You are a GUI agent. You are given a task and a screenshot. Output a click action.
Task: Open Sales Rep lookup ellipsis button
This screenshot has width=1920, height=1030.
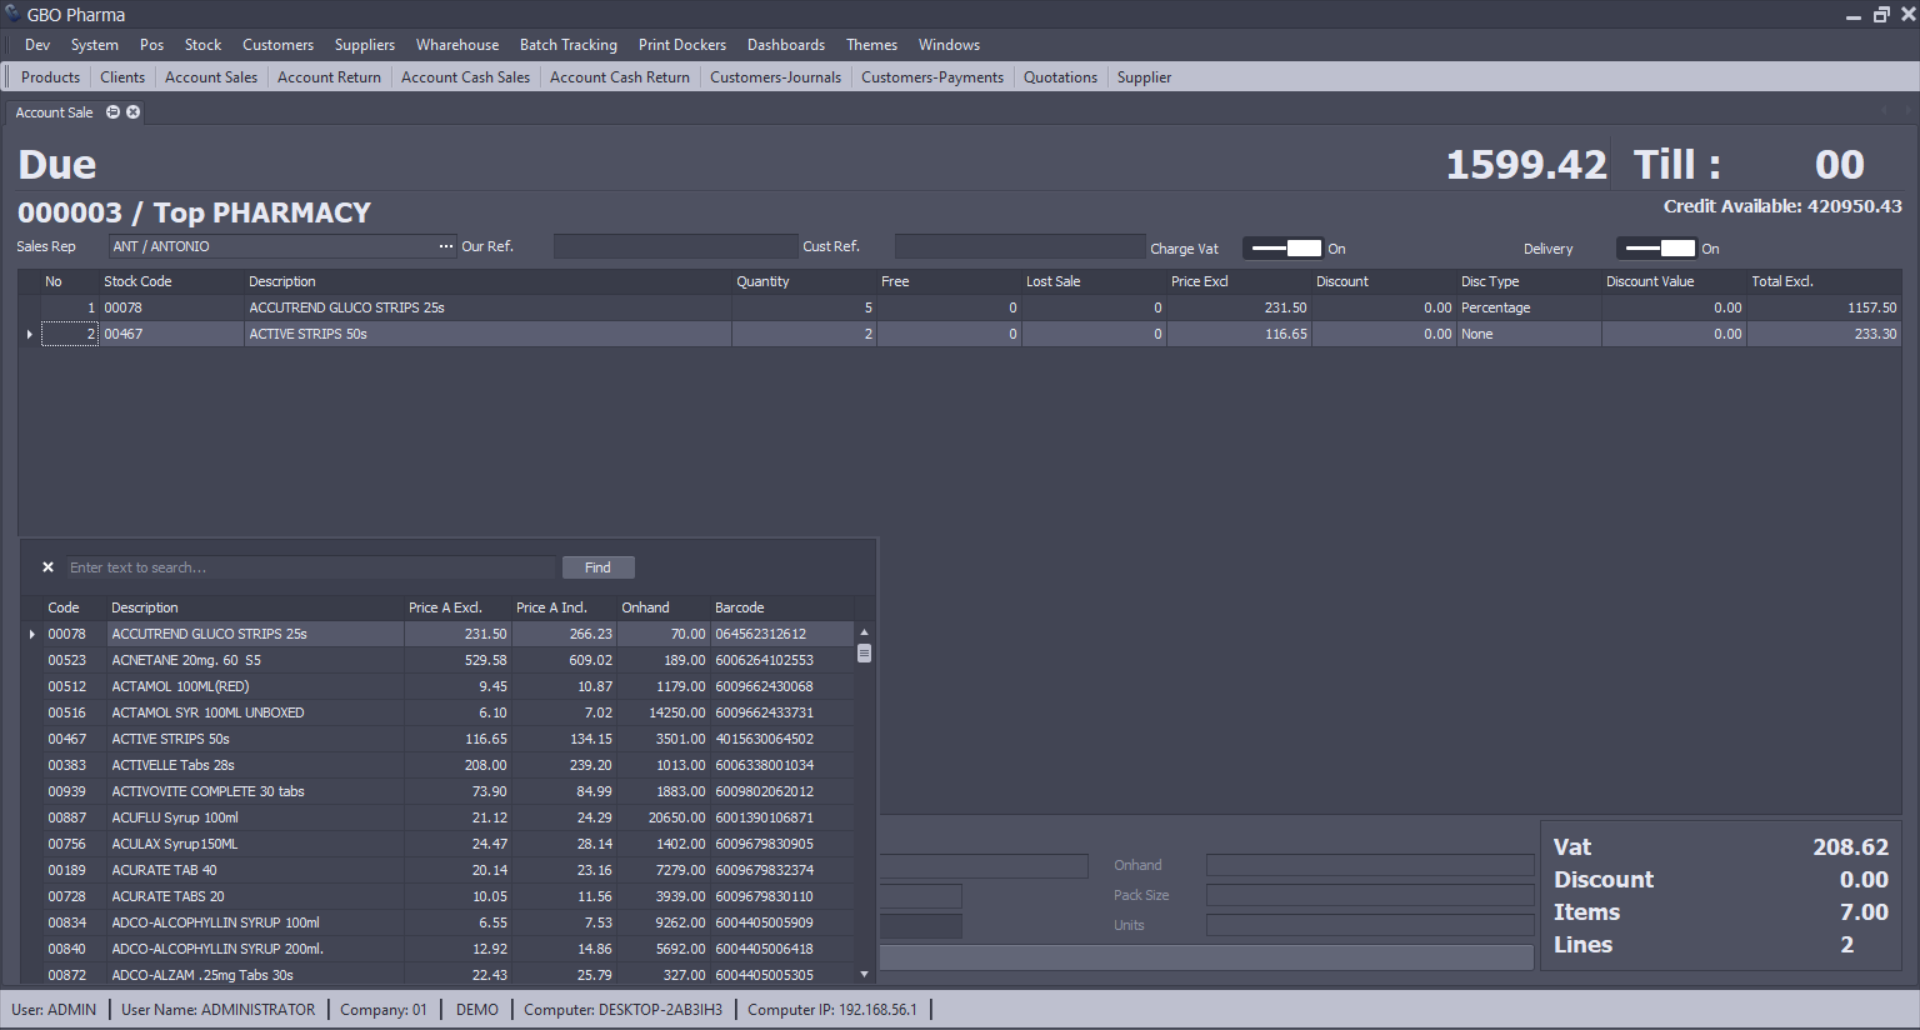pos(446,246)
